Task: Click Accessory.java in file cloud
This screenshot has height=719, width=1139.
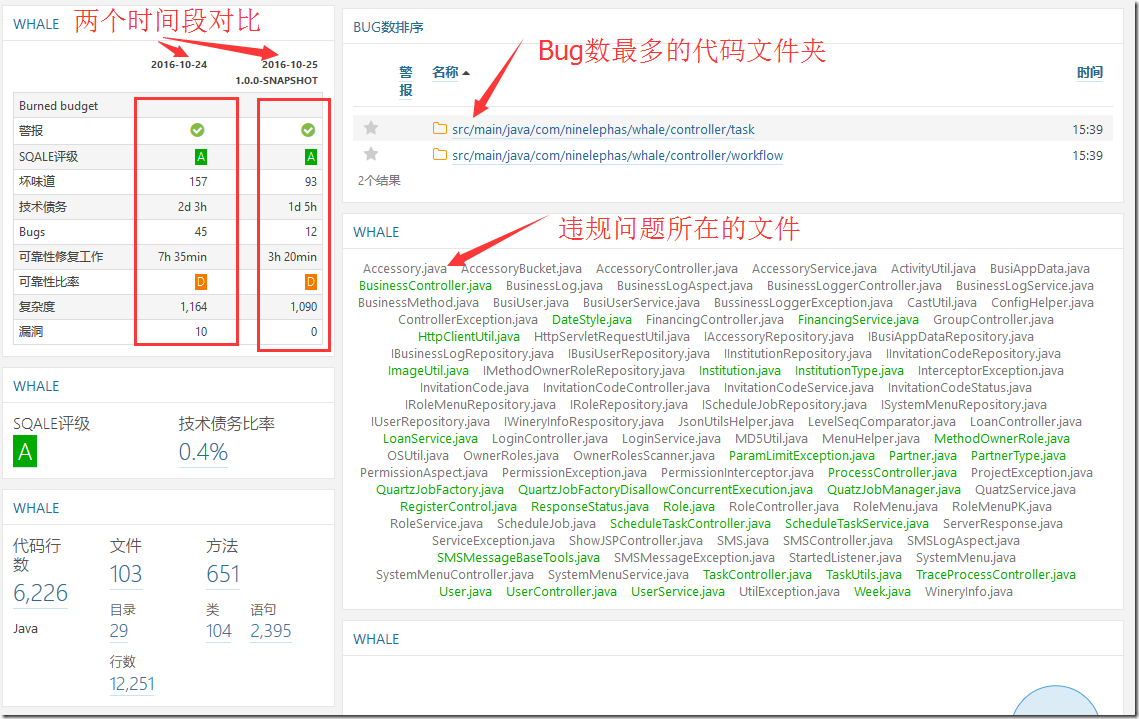Action: tap(405, 269)
